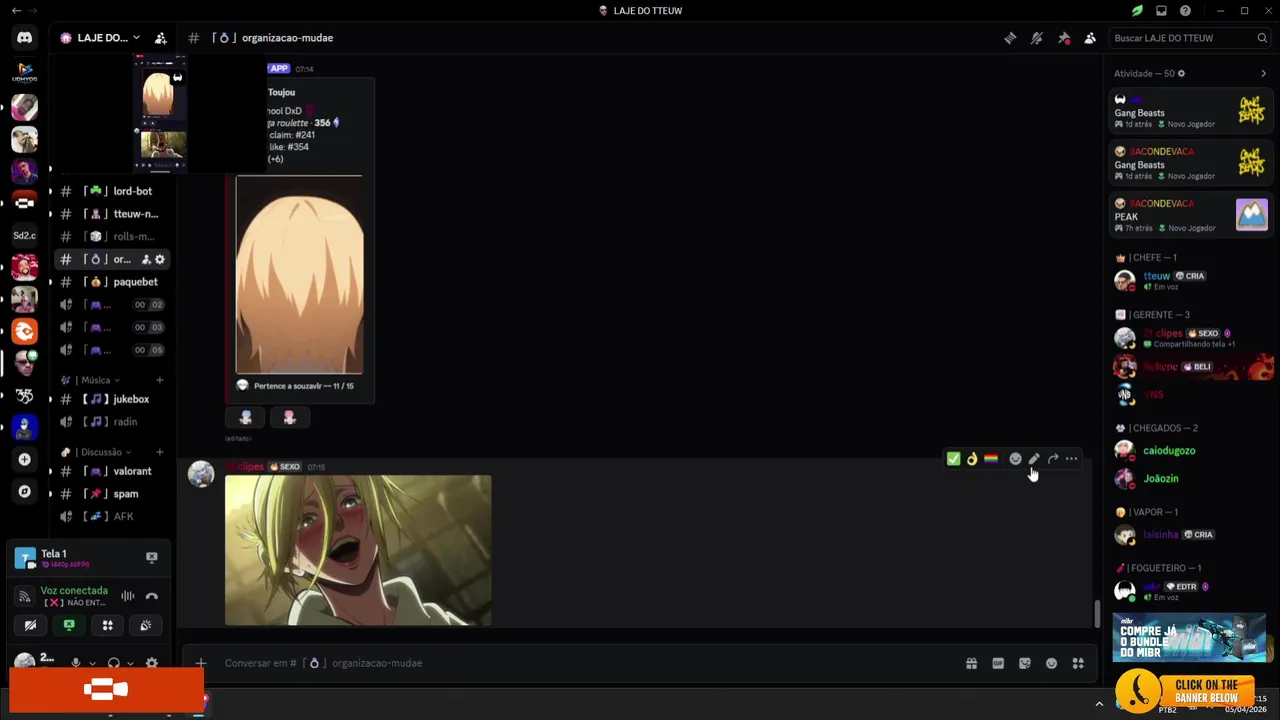Open voice connection info signal icon
1280x720 pixels.
[25, 596]
